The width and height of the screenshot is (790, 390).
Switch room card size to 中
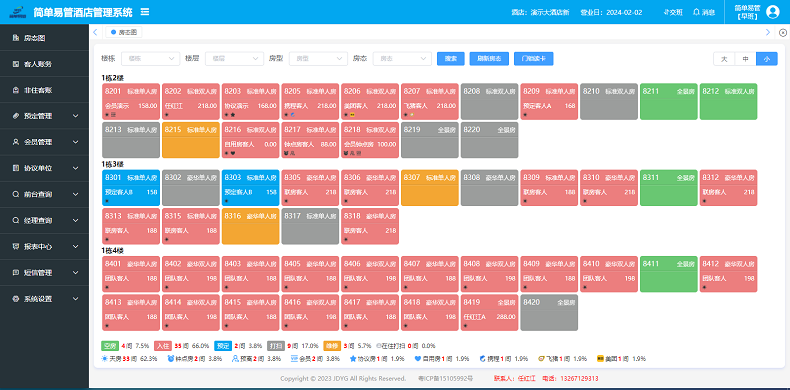745,59
